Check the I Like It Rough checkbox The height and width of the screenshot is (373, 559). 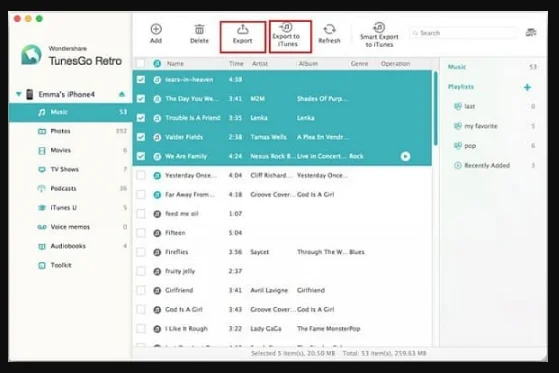pyautogui.click(x=141, y=329)
